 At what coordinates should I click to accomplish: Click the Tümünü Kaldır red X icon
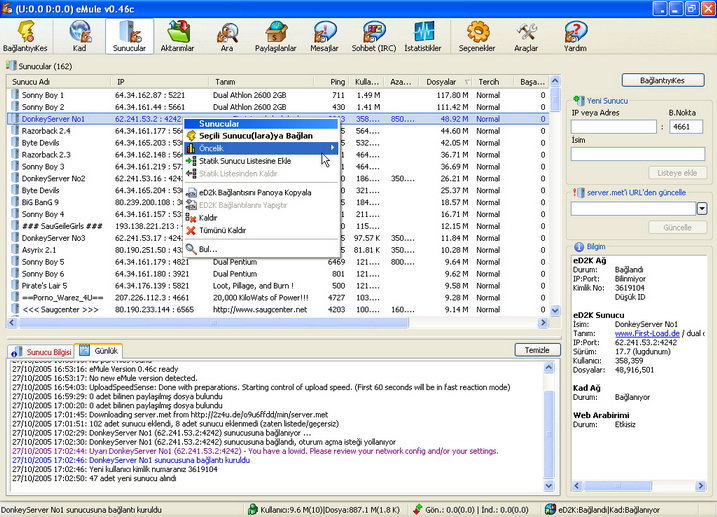pyautogui.click(x=191, y=230)
